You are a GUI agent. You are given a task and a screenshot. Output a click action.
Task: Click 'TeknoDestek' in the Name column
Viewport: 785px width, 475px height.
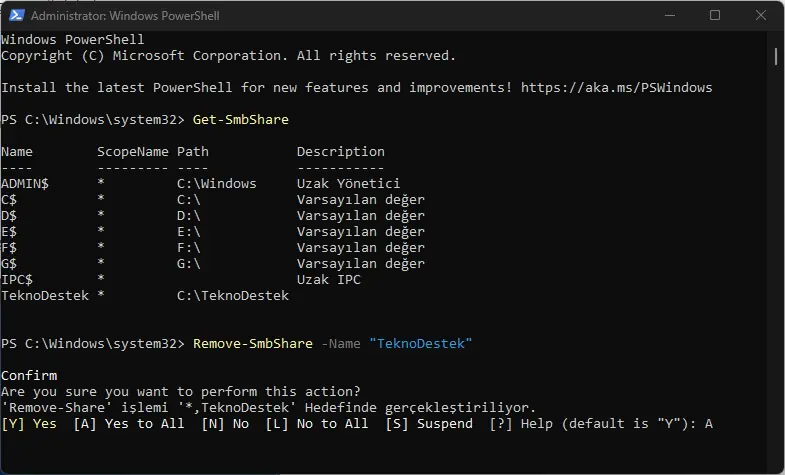pyautogui.click(x=45, y=296)
